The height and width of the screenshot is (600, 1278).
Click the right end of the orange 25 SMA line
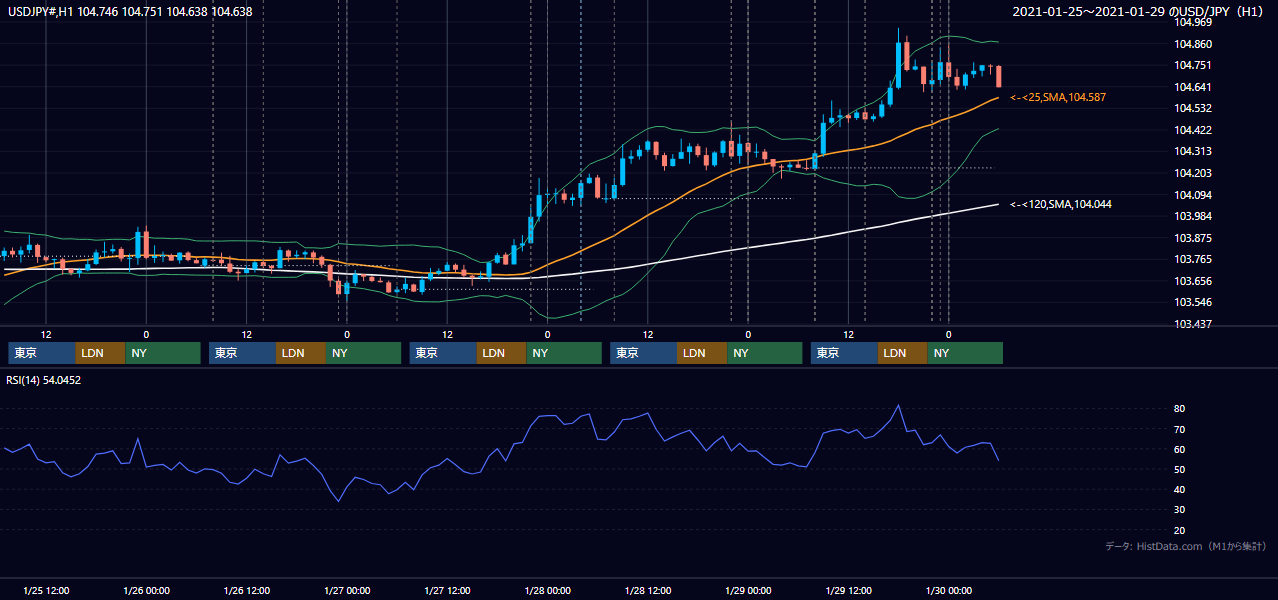coord(997,98)
